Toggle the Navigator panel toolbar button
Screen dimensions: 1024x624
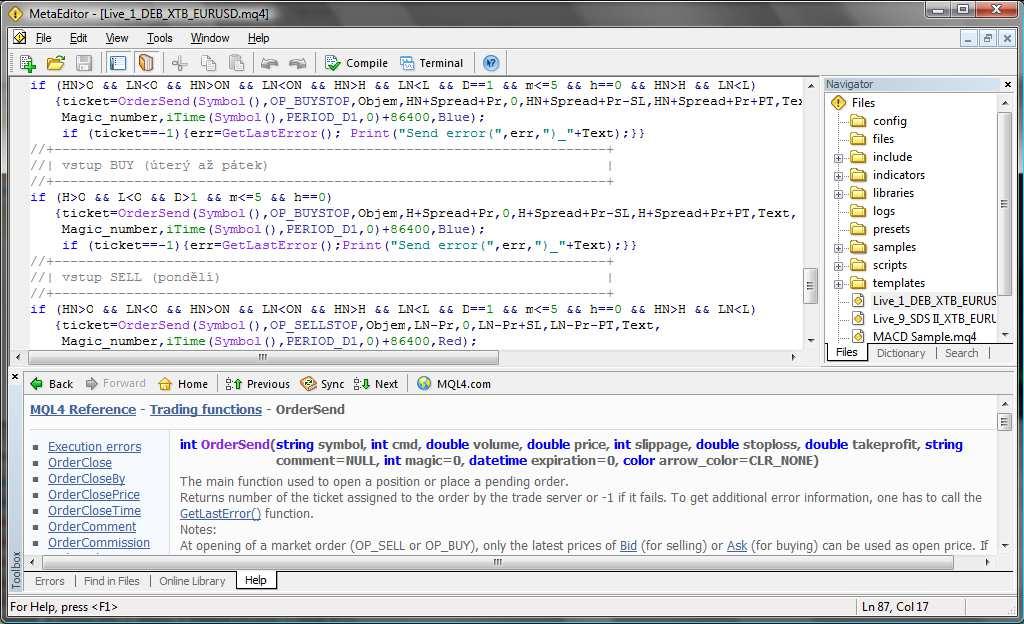(118, 63)
